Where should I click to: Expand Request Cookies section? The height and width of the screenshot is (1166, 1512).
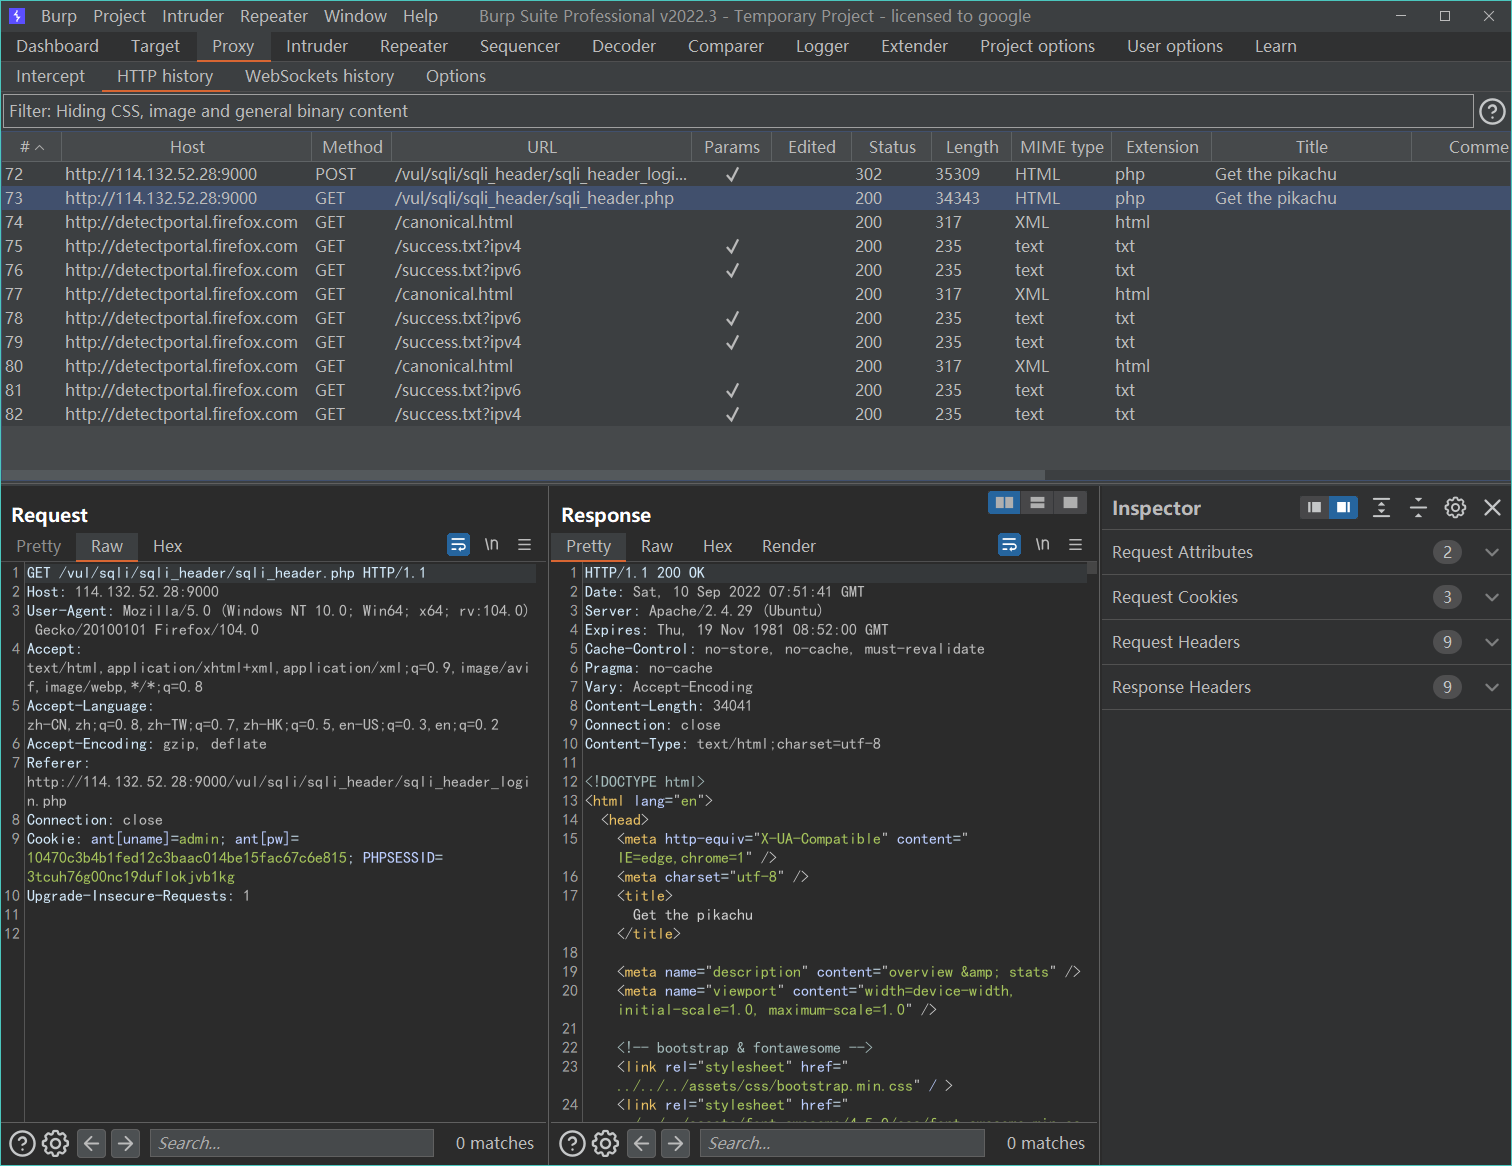(1305, 597)
